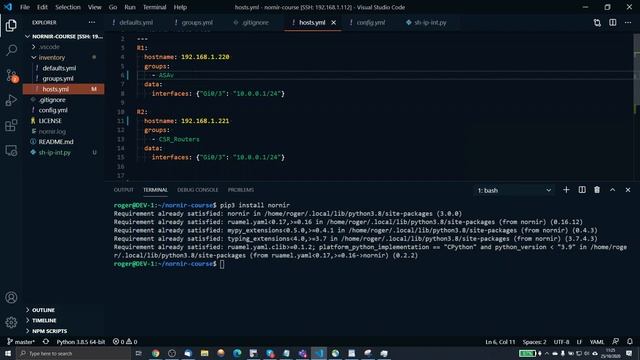The image size is (640, 360).
Task: Open the terminal selector dropdown '1: bash'
Action: pyautogui.click(x=514, y=190)
